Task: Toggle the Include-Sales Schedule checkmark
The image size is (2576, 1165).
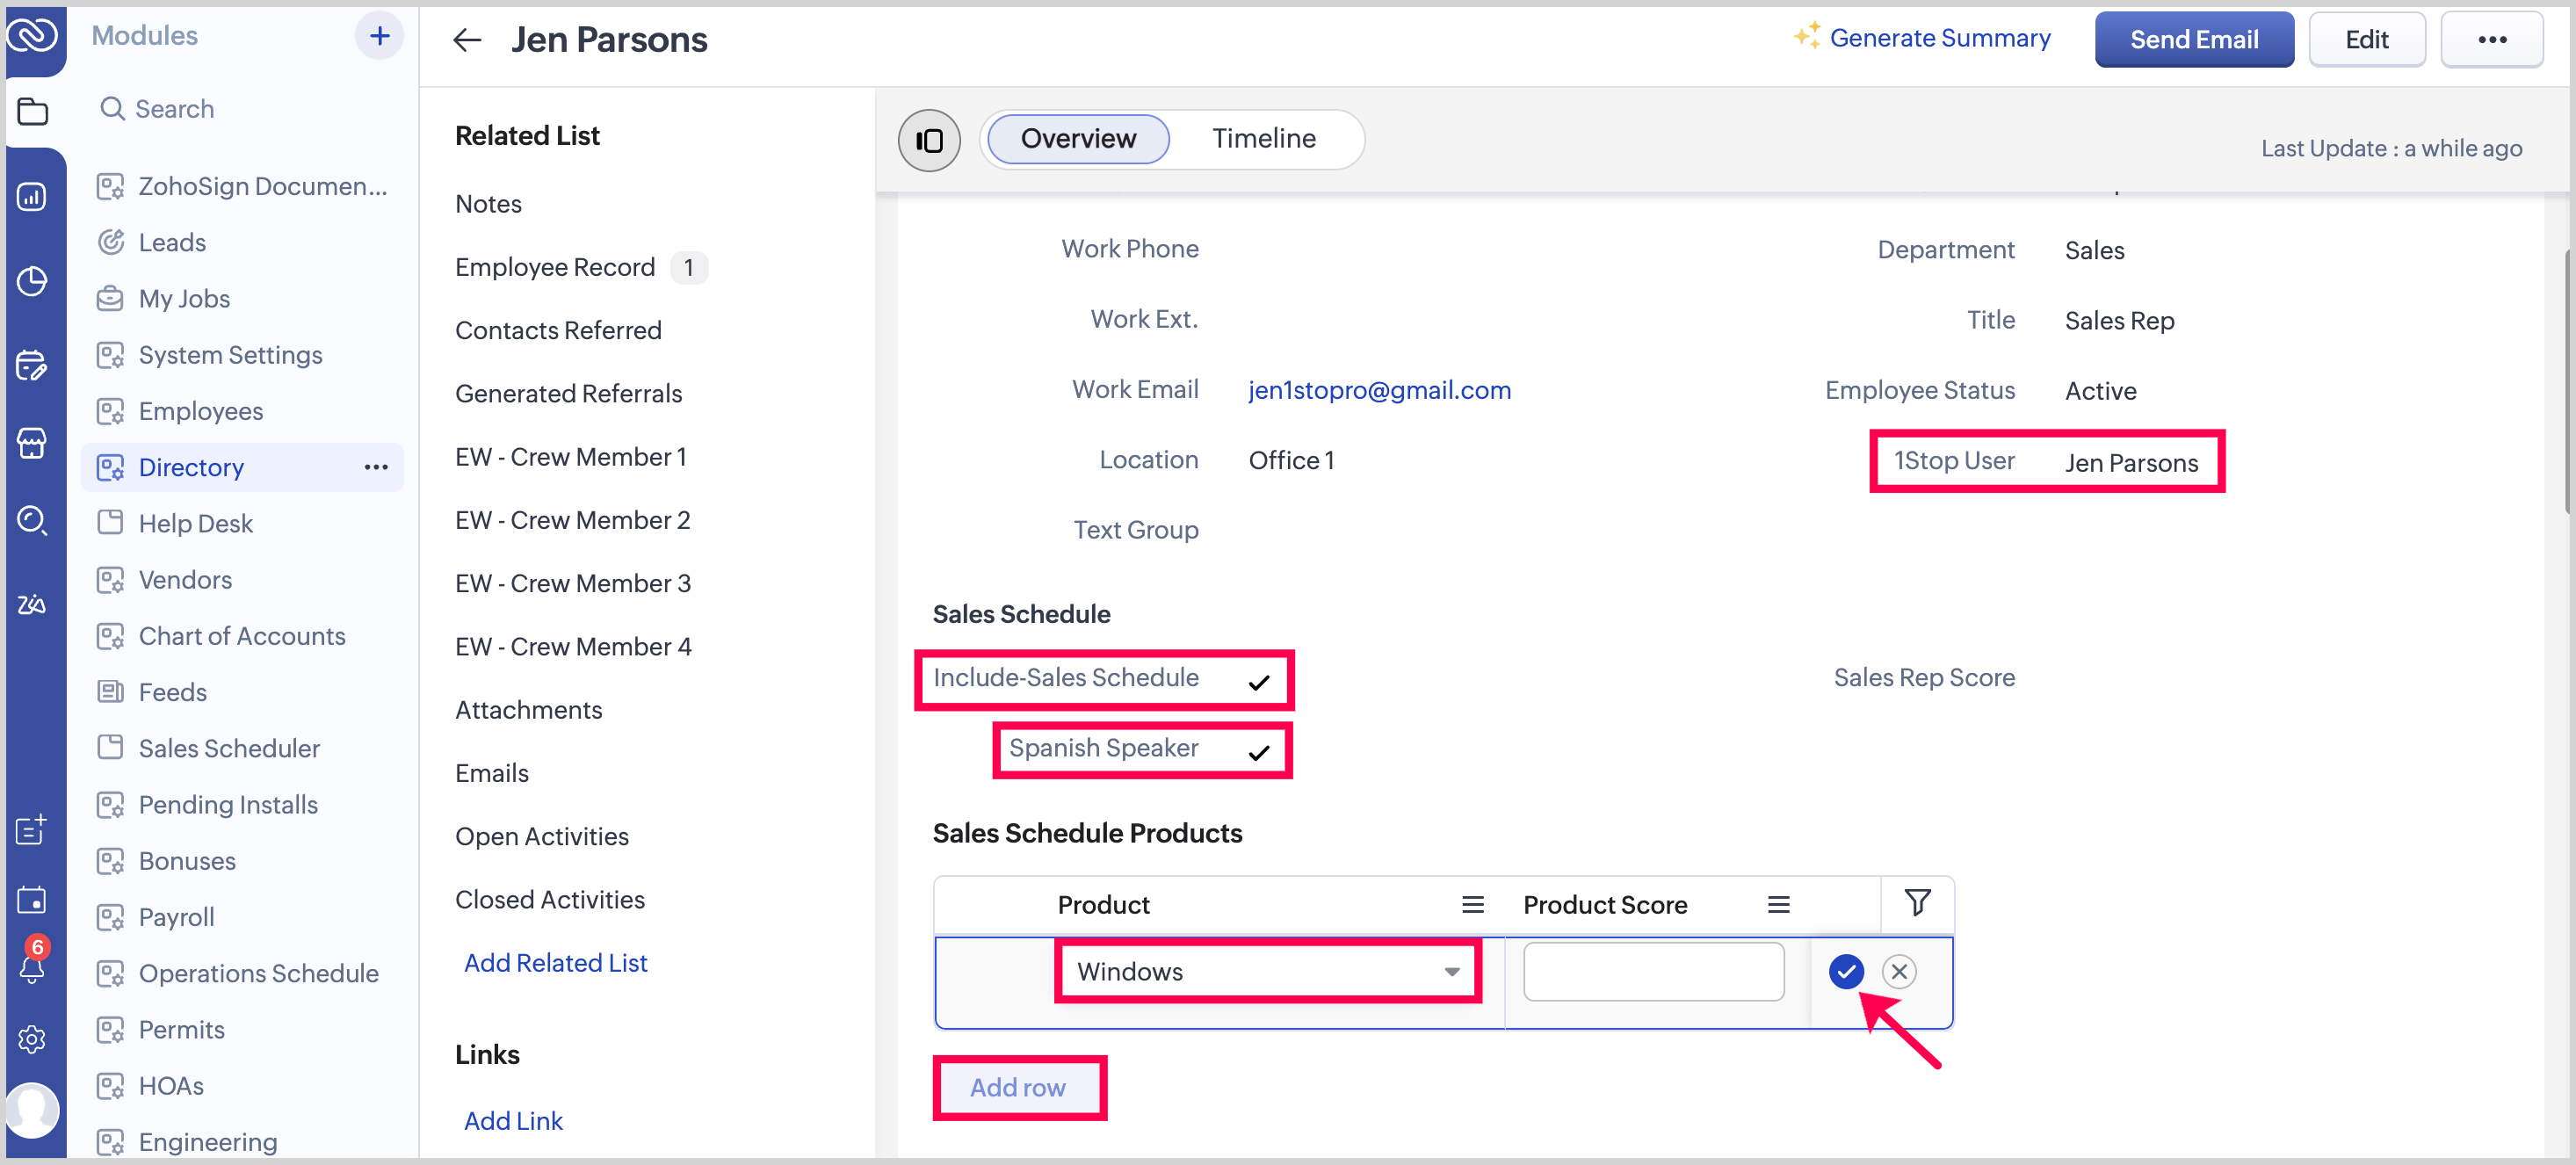Action: (x=1258, y=682)
